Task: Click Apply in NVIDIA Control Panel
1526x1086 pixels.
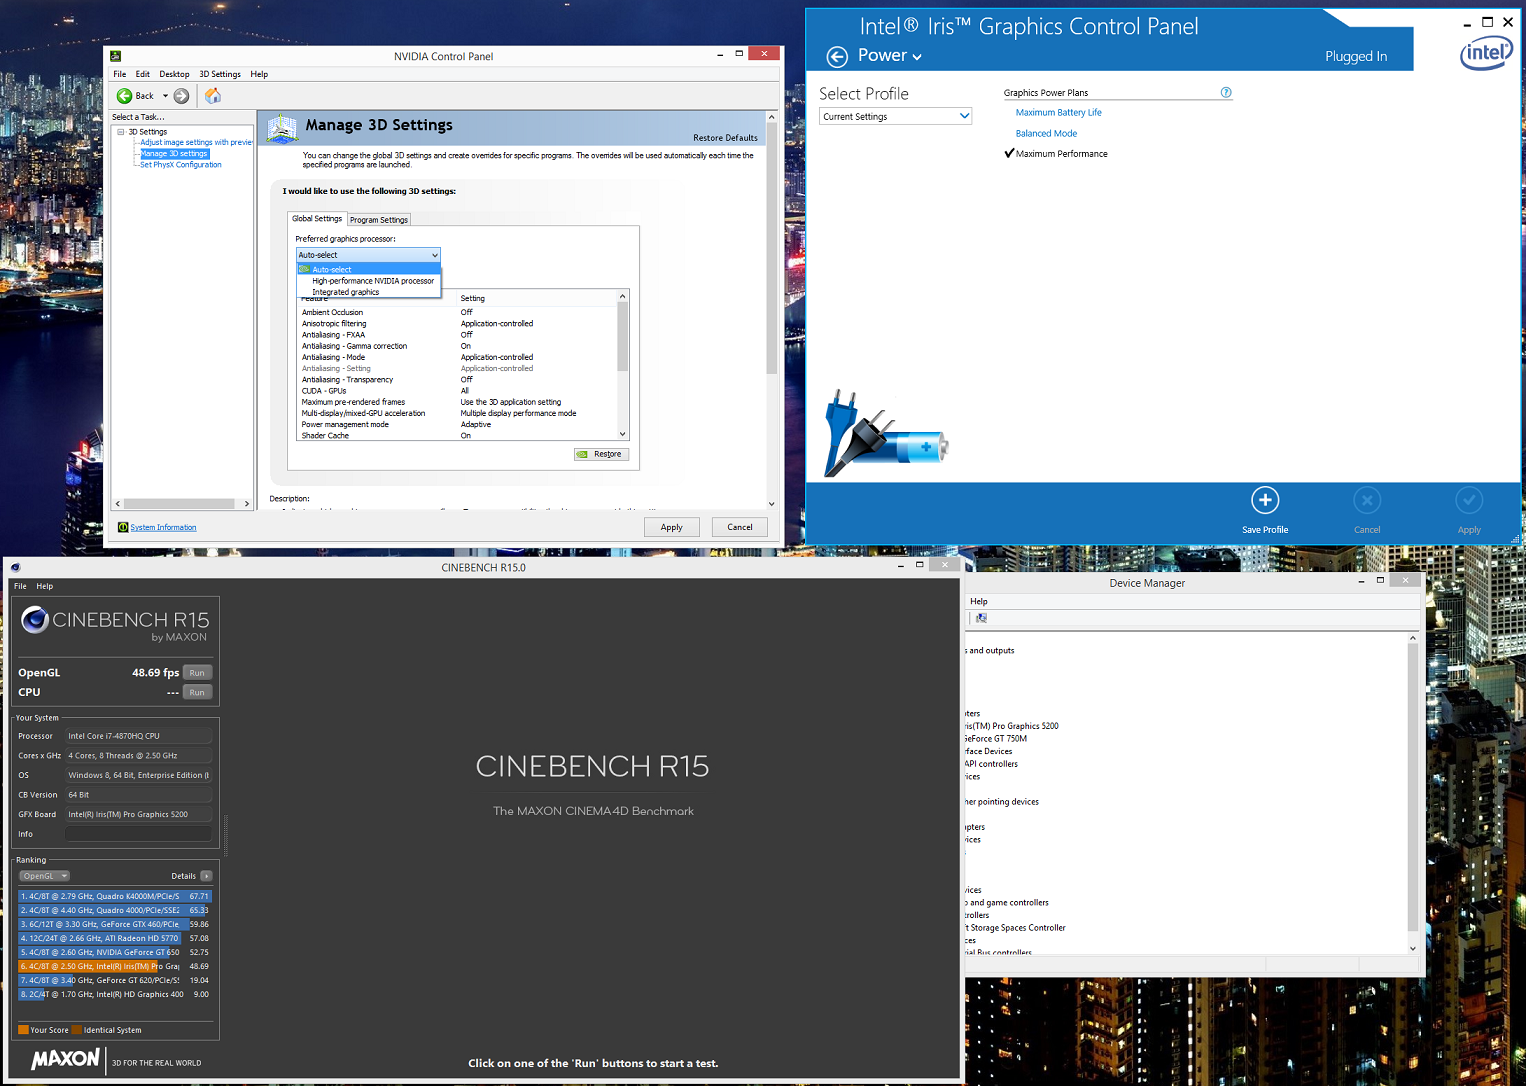Action: tap(671, 527)
